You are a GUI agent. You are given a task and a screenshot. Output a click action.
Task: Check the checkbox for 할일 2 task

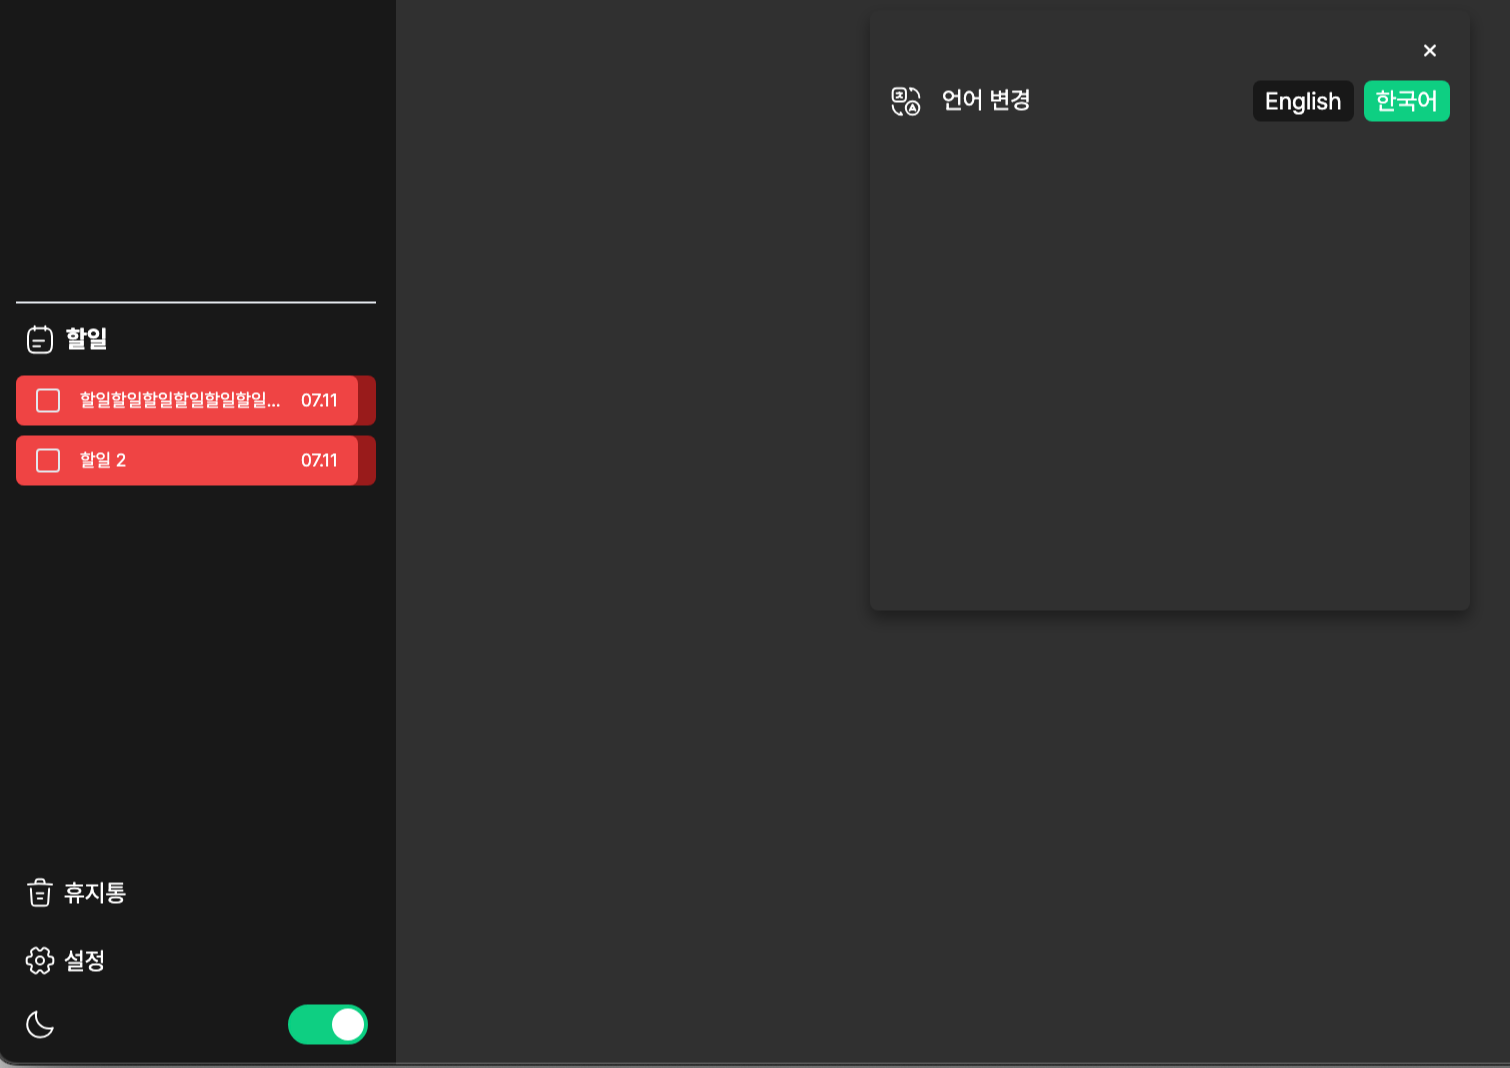[48, 460]
